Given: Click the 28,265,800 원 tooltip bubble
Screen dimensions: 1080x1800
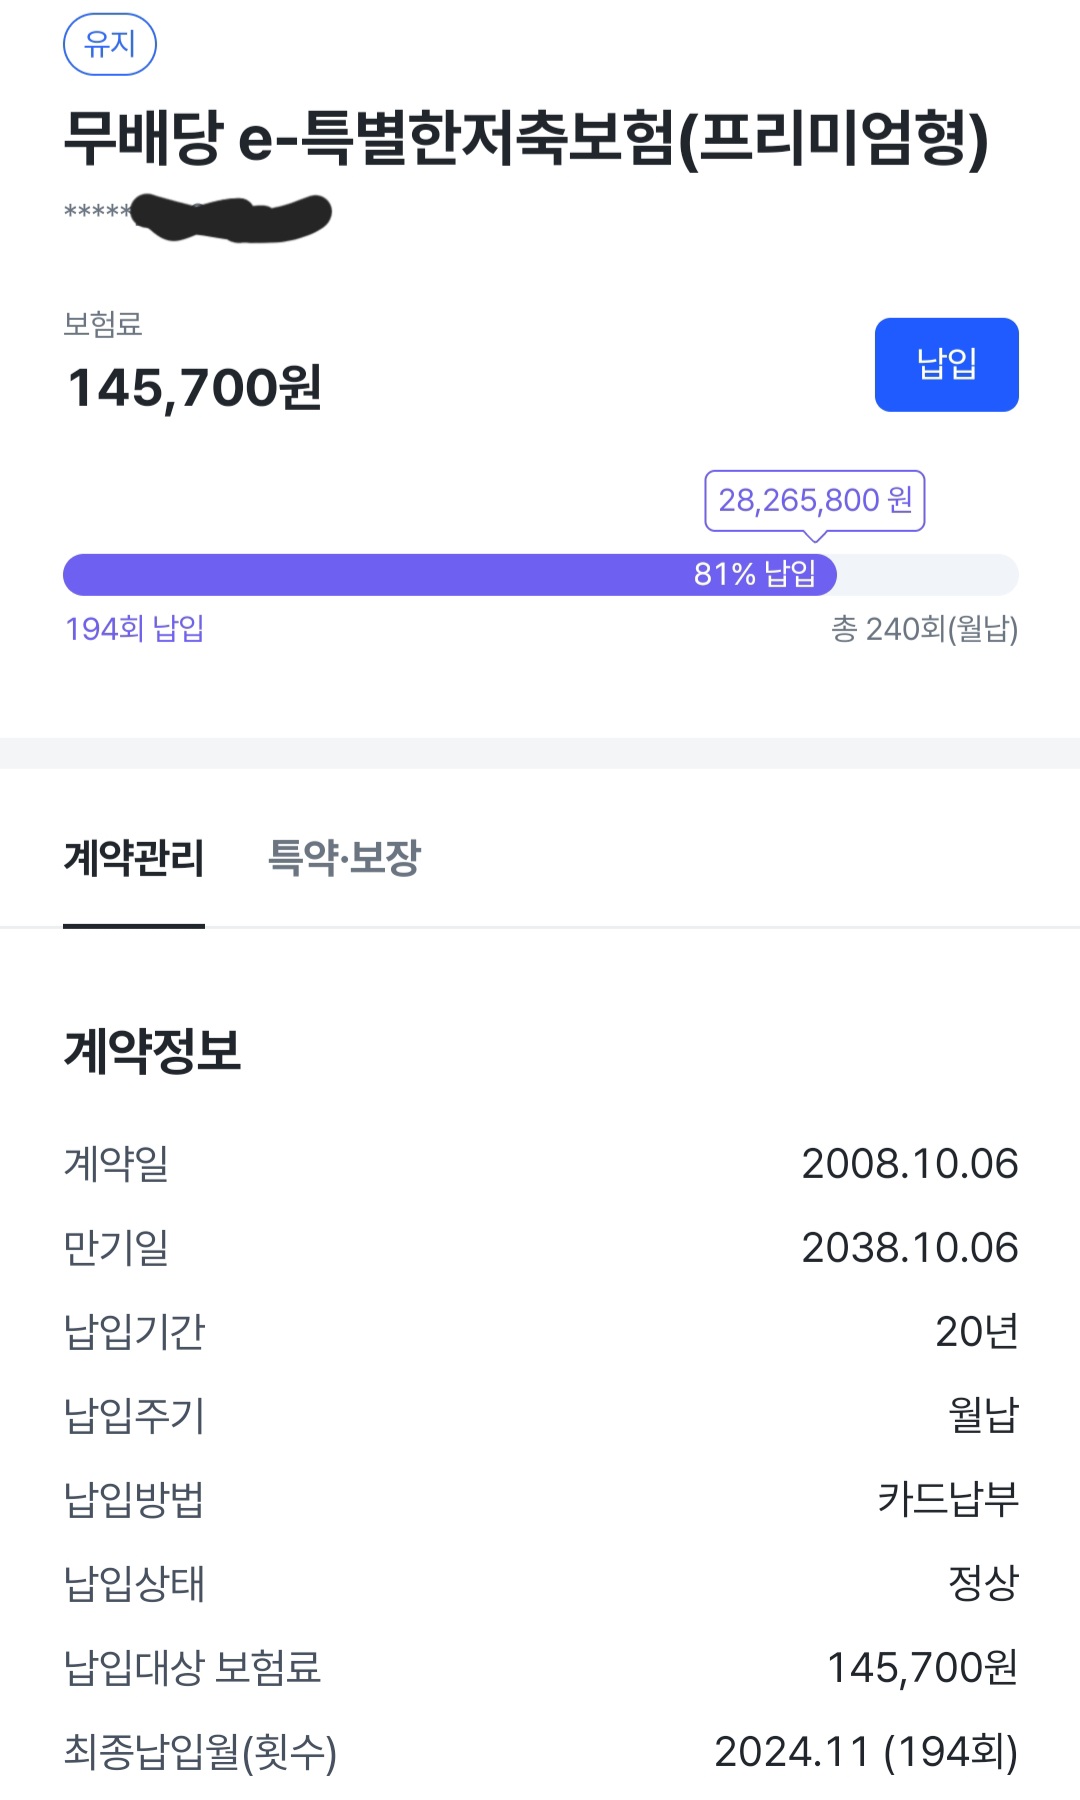Looking at the screenshot, I should (x=814, y=500).
